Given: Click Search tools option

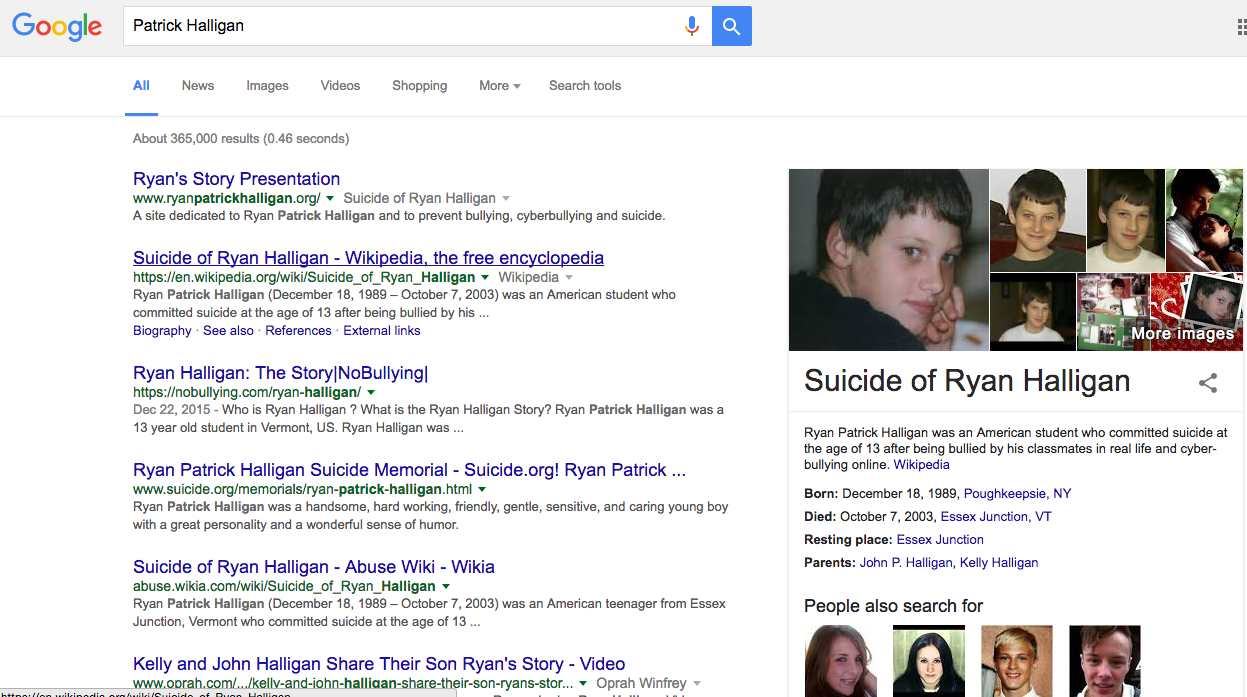Looking at the screenshot, I should [585, 86].
